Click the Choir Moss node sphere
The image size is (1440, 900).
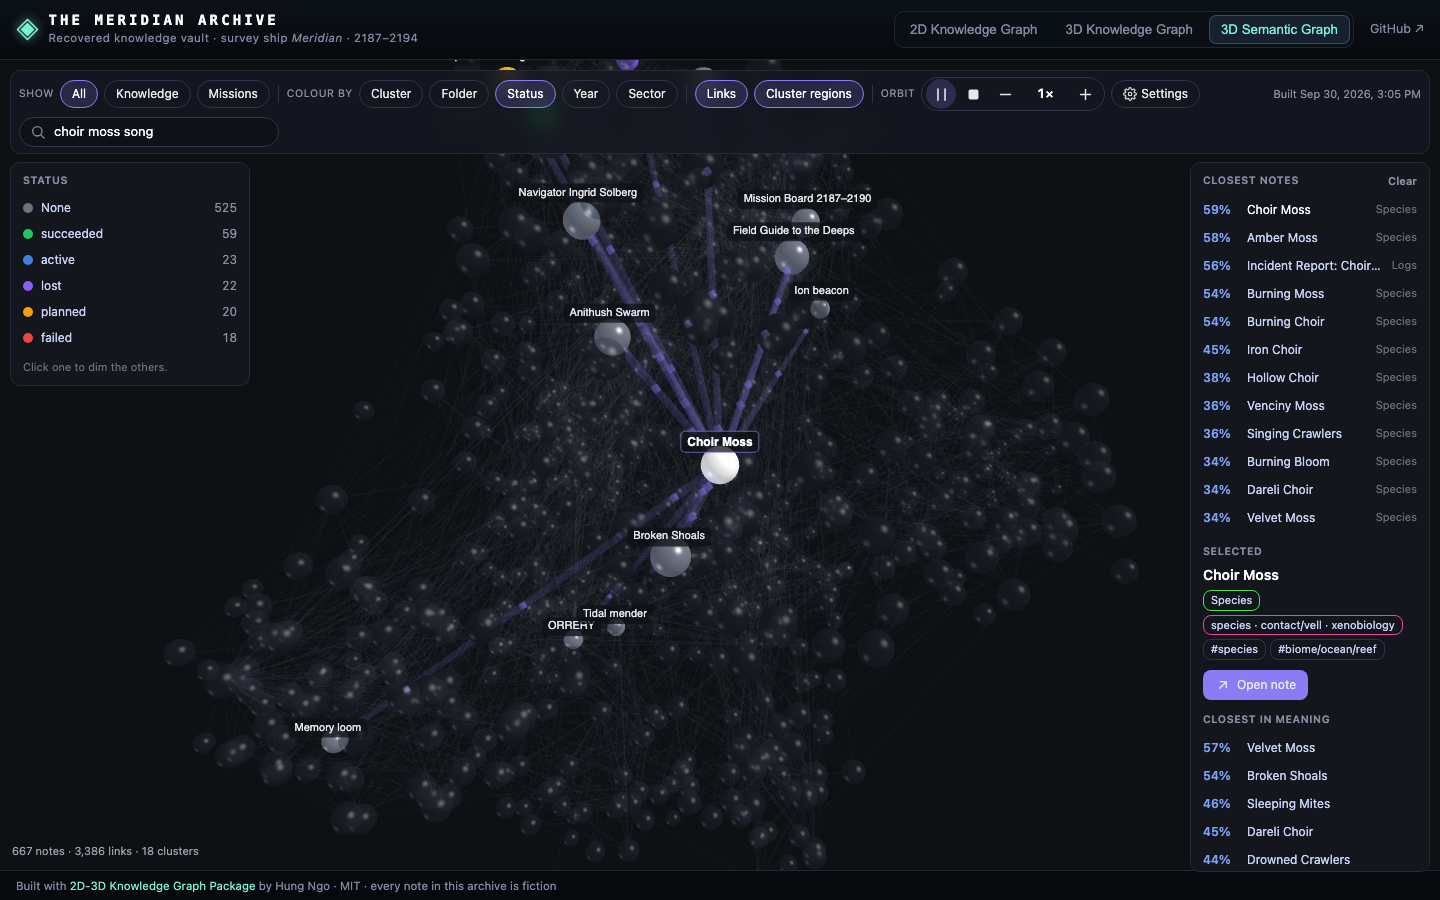pyautogui.click(x=720, y=466)
